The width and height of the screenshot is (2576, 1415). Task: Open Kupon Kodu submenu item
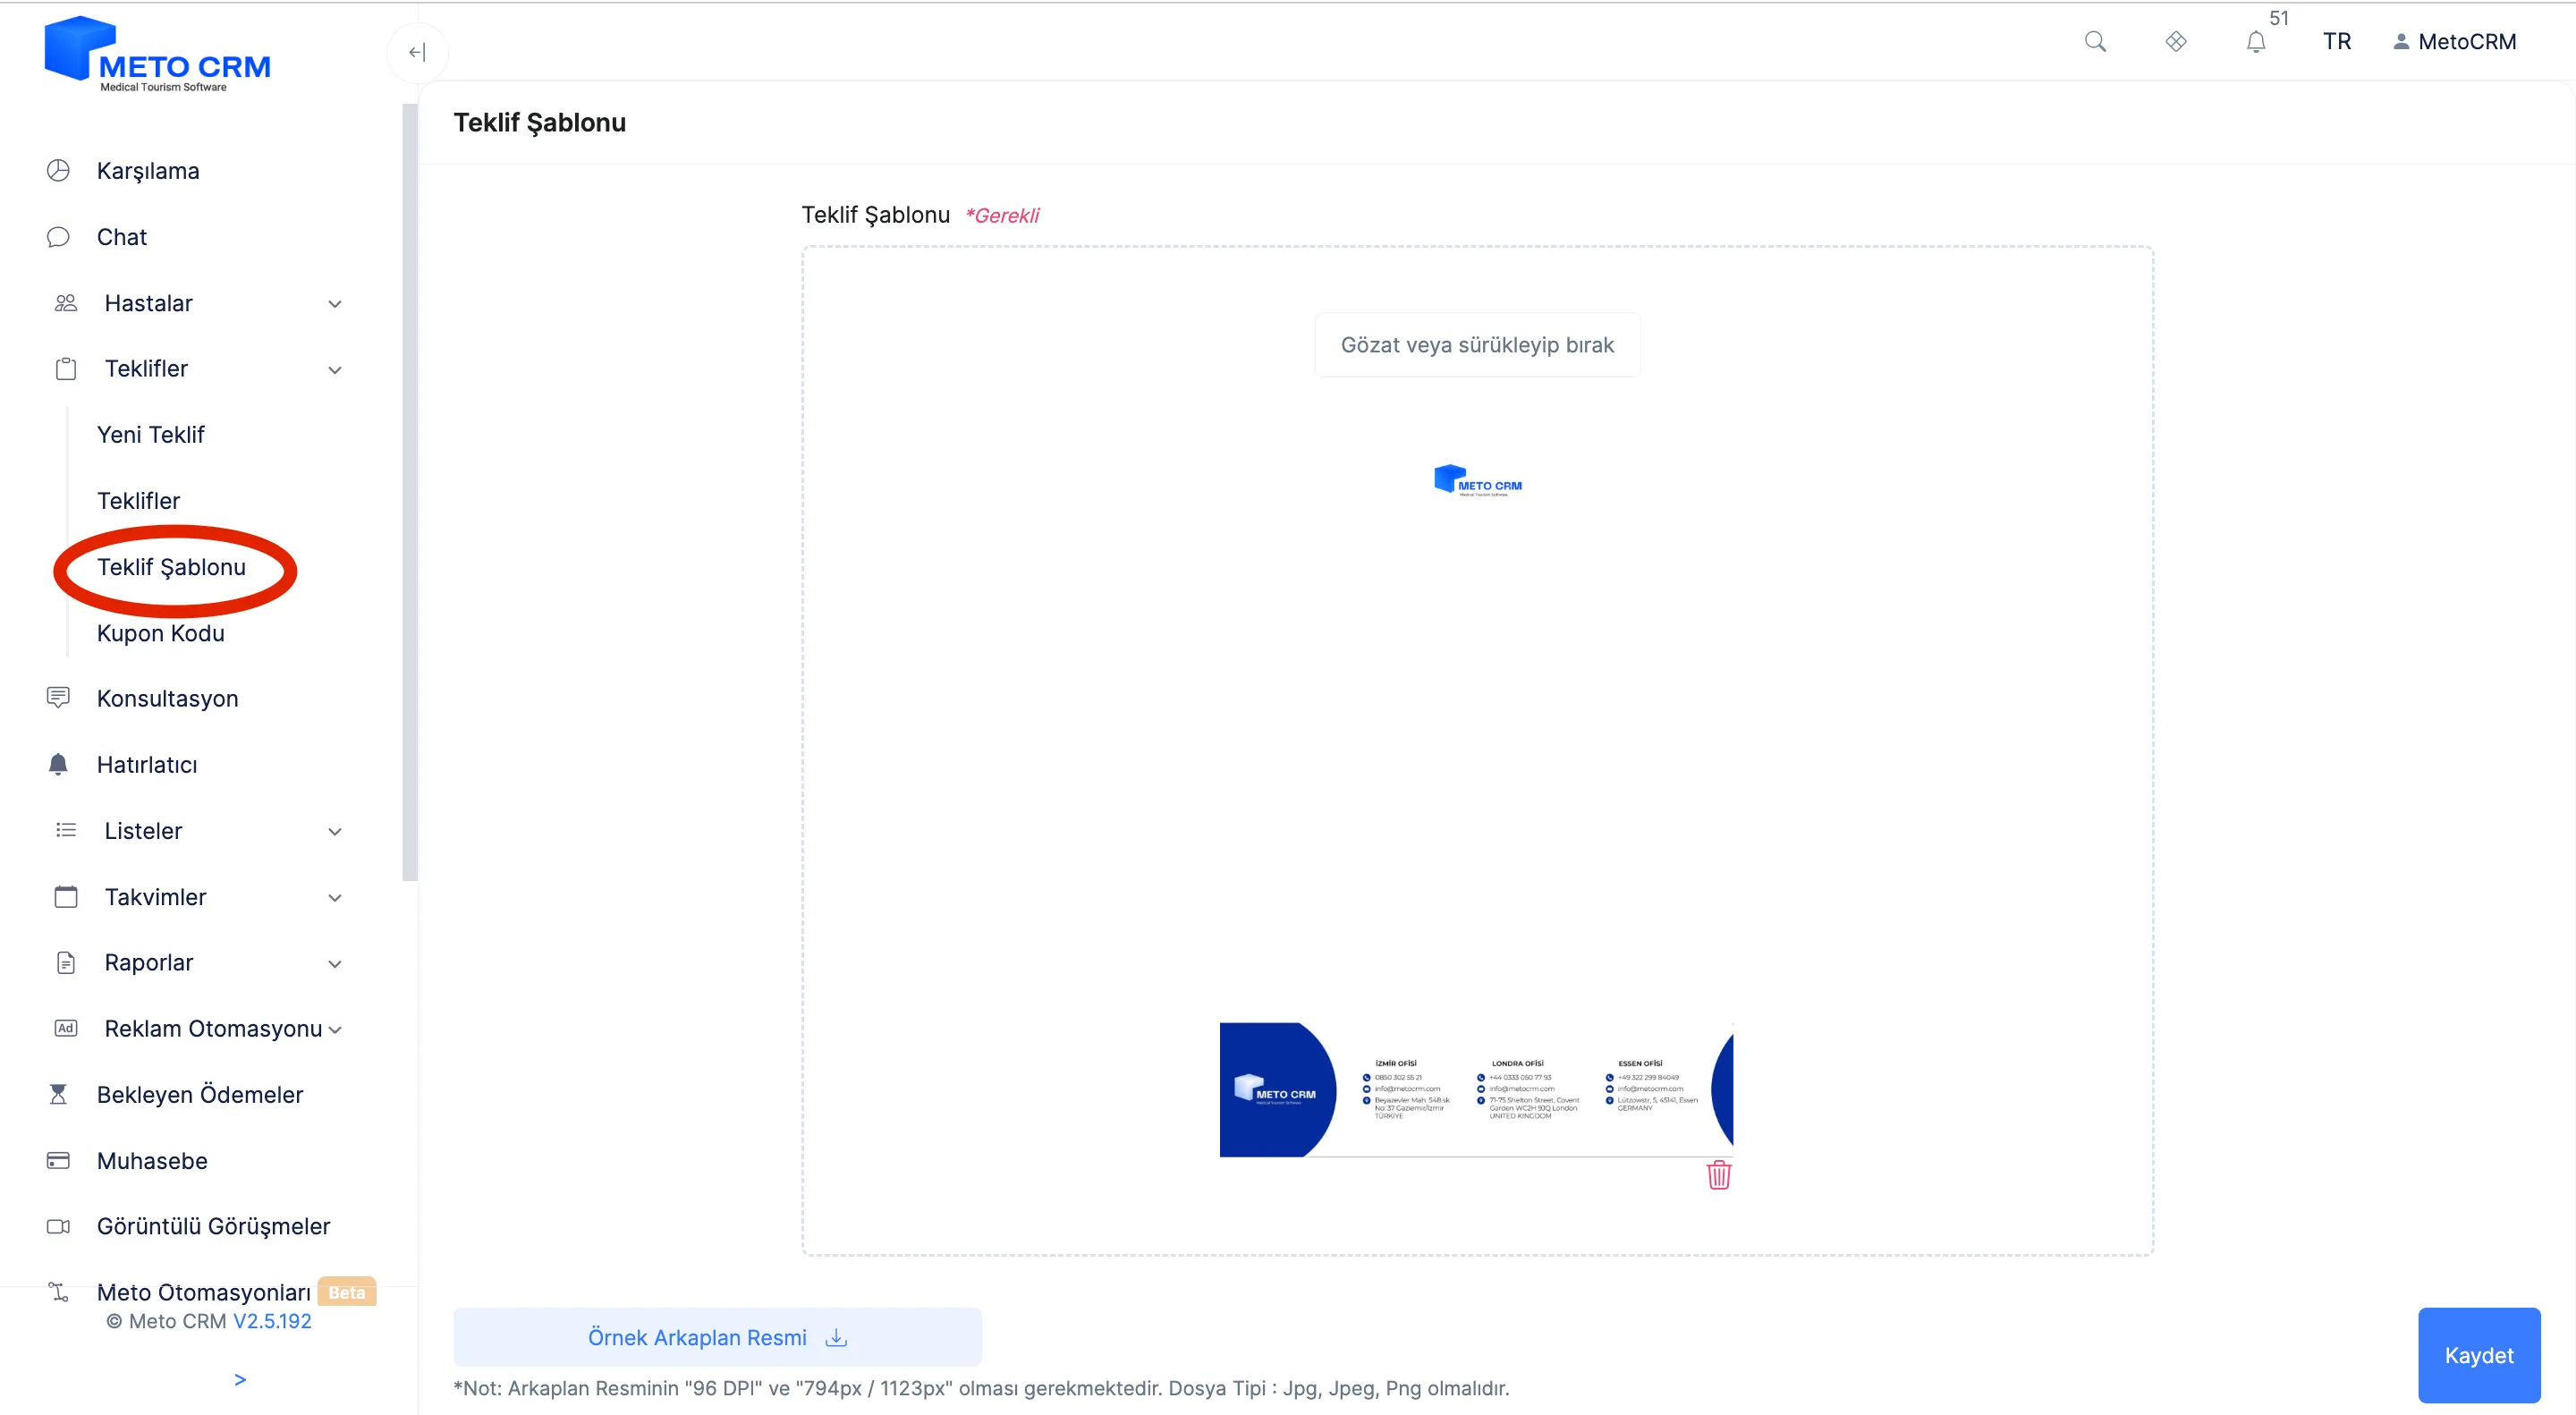point(160,633)
